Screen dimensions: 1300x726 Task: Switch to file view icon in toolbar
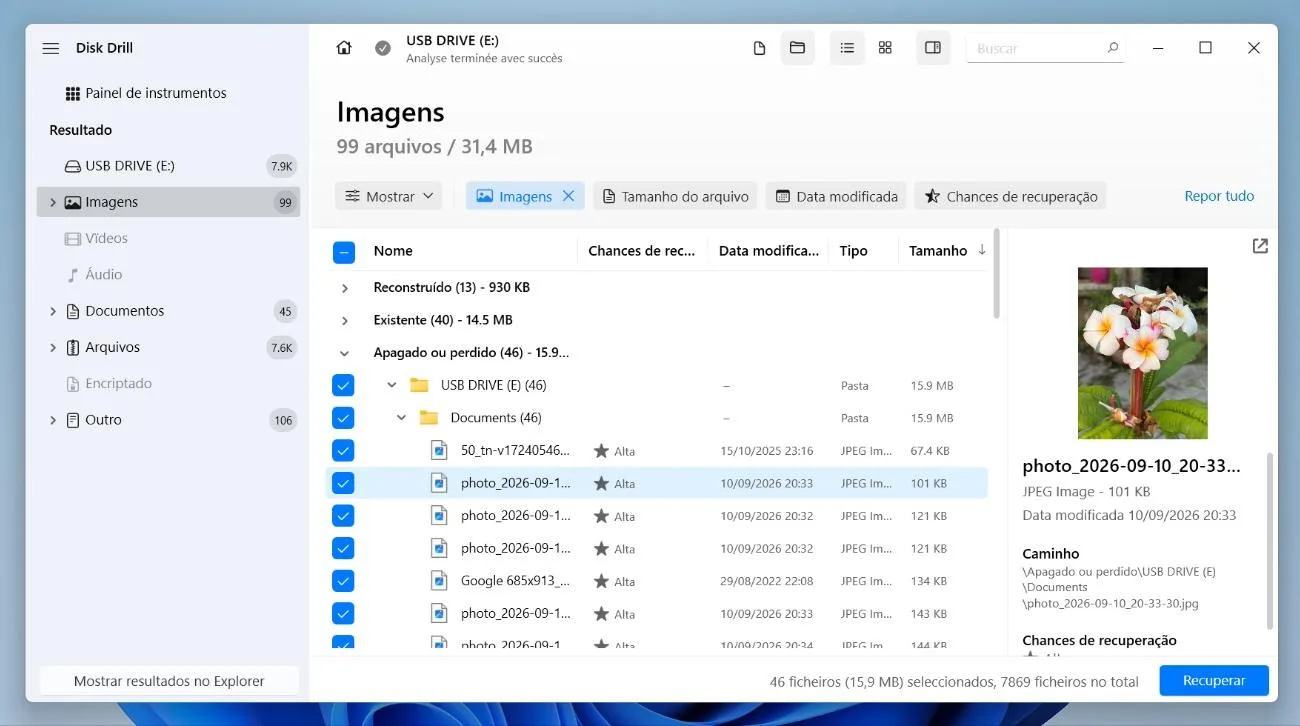[759, 48]
